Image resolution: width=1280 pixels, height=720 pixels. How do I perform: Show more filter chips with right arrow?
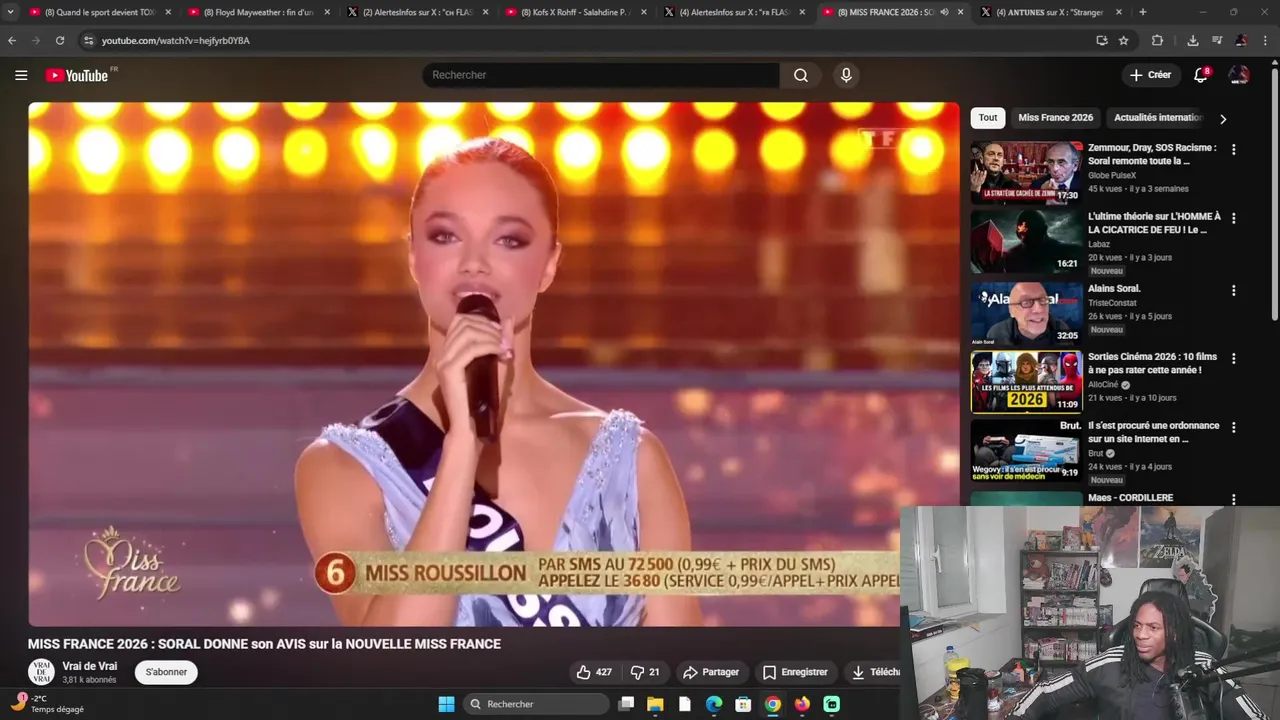[x=1222, y=118]
